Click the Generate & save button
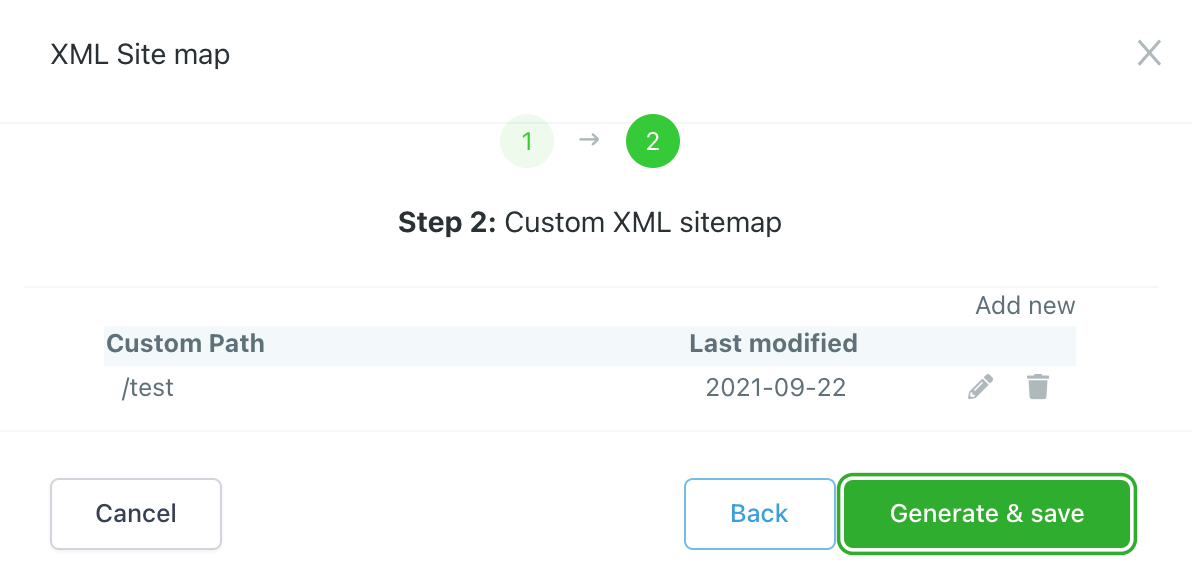The width and height of the screenshot is (1192, 578). (987, 514)
